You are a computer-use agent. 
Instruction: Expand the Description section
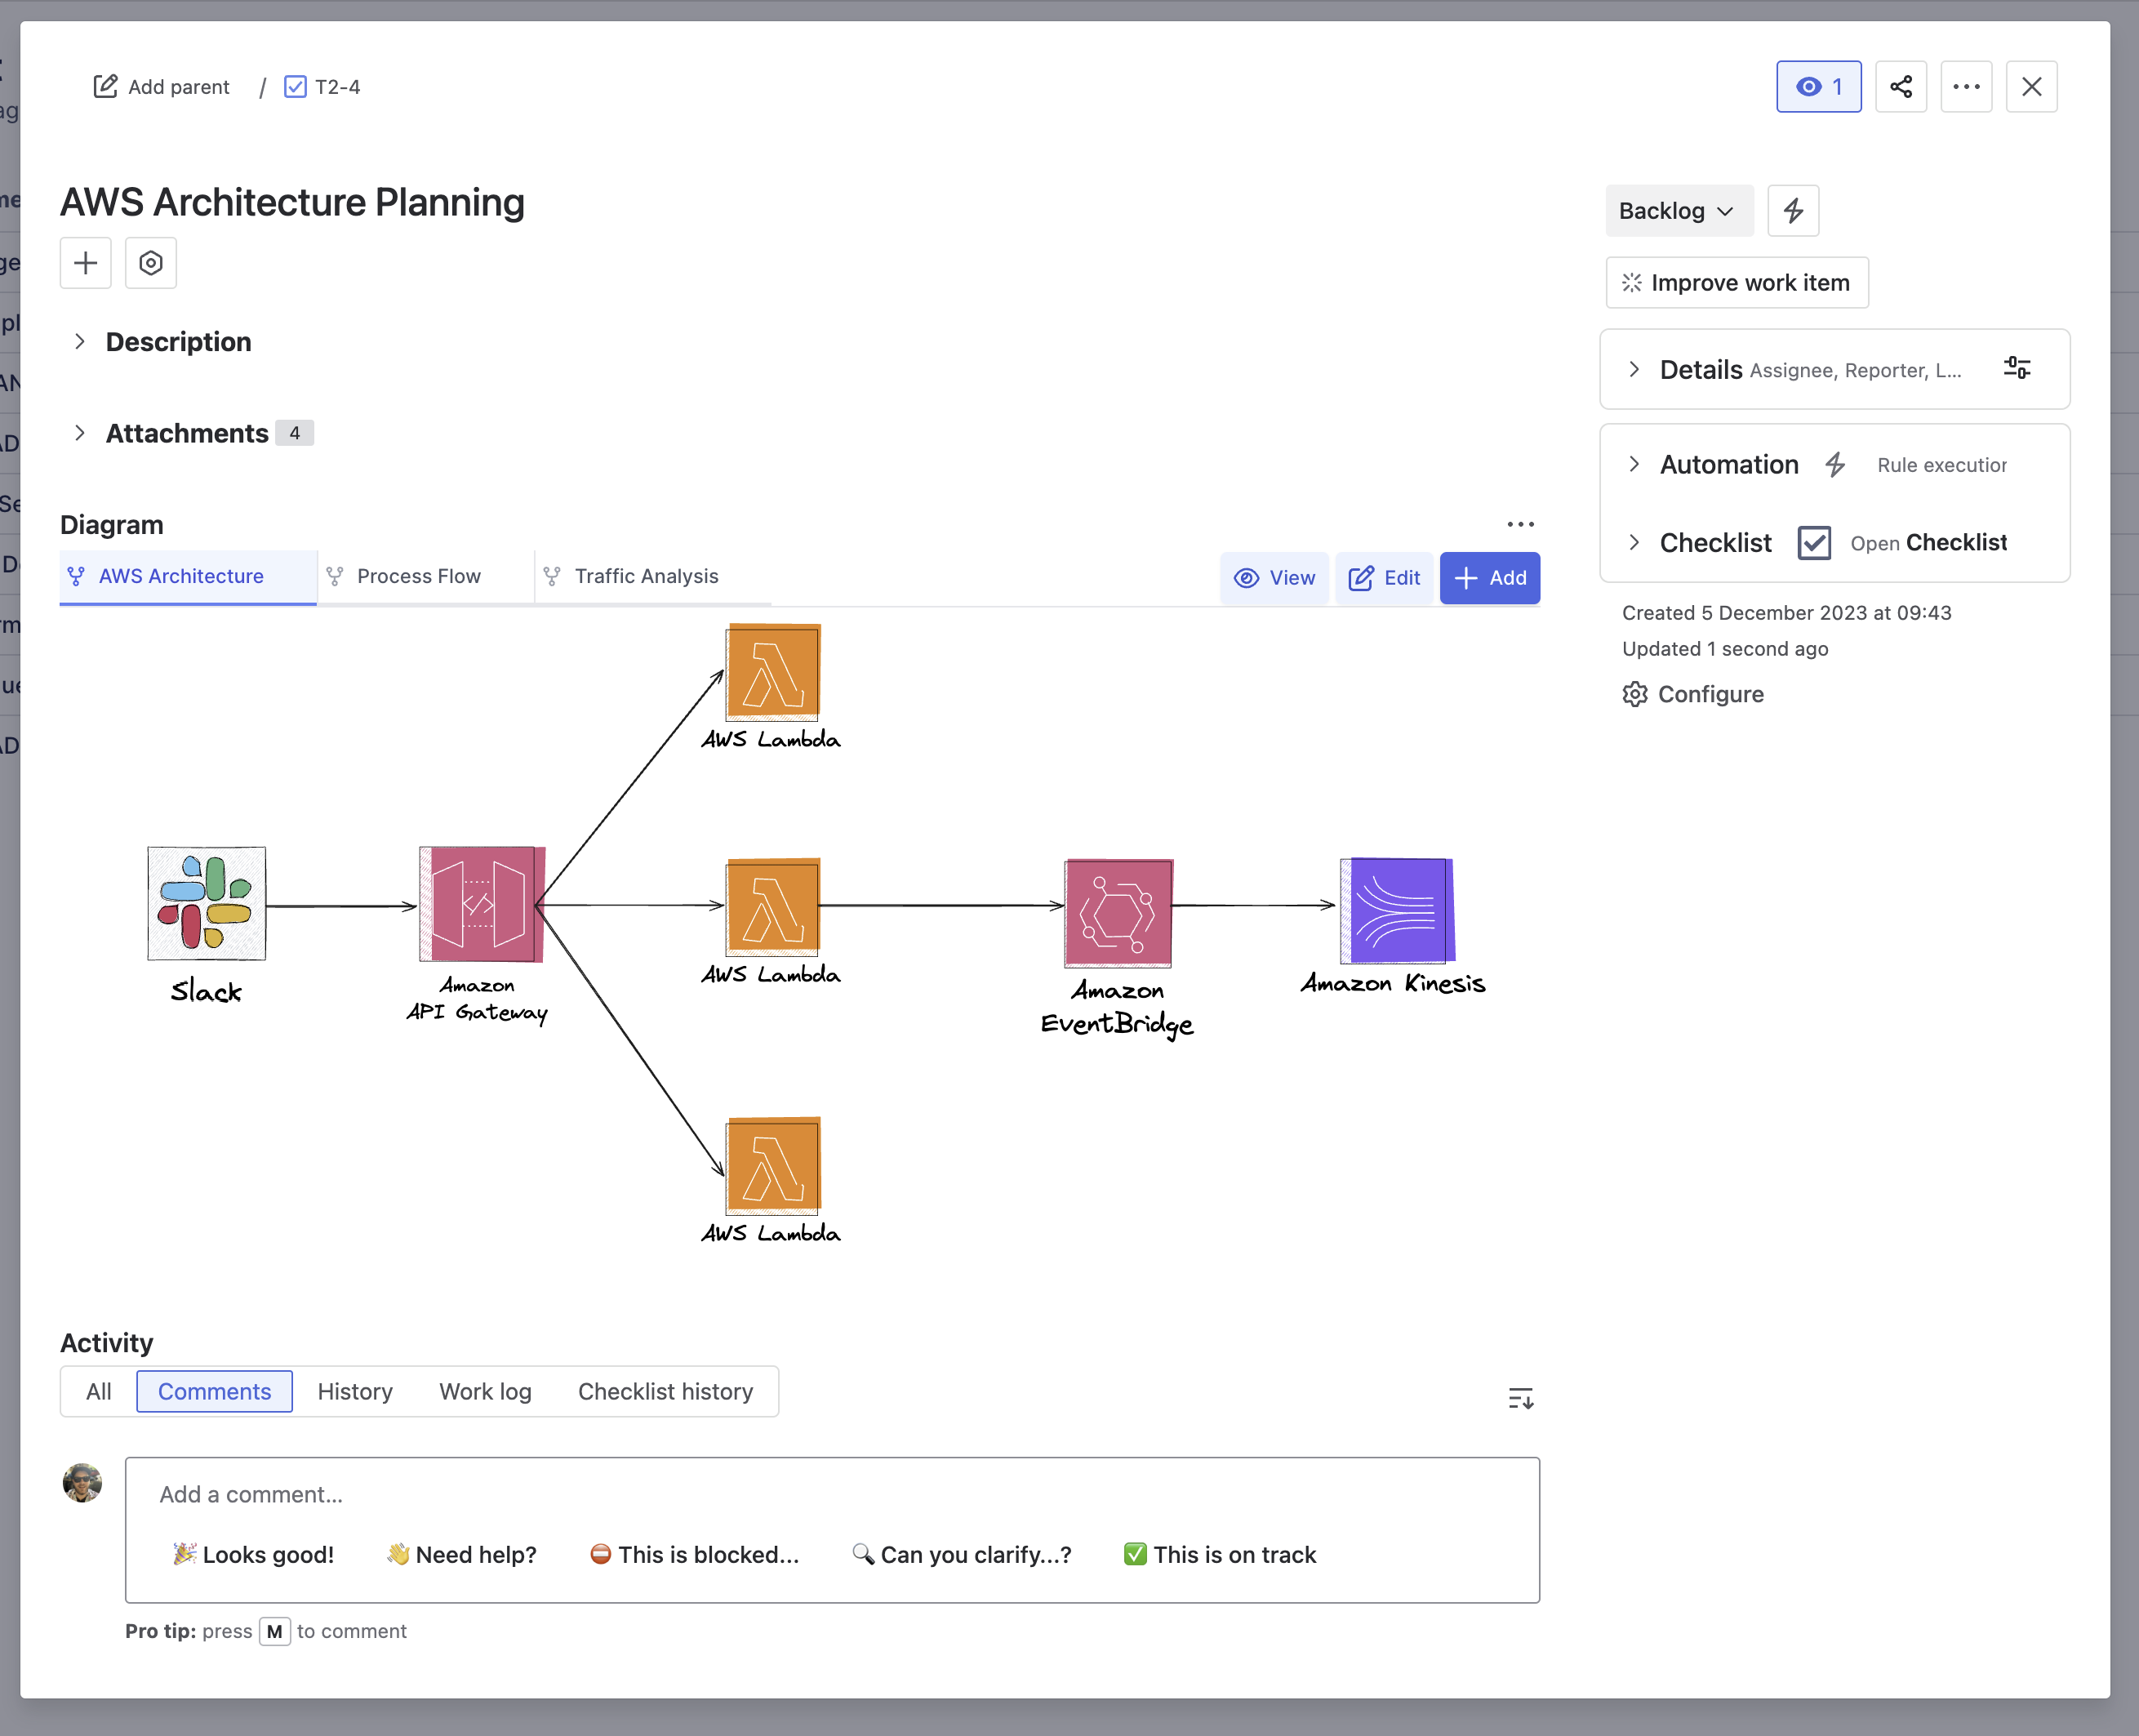[x=80, y=342]
